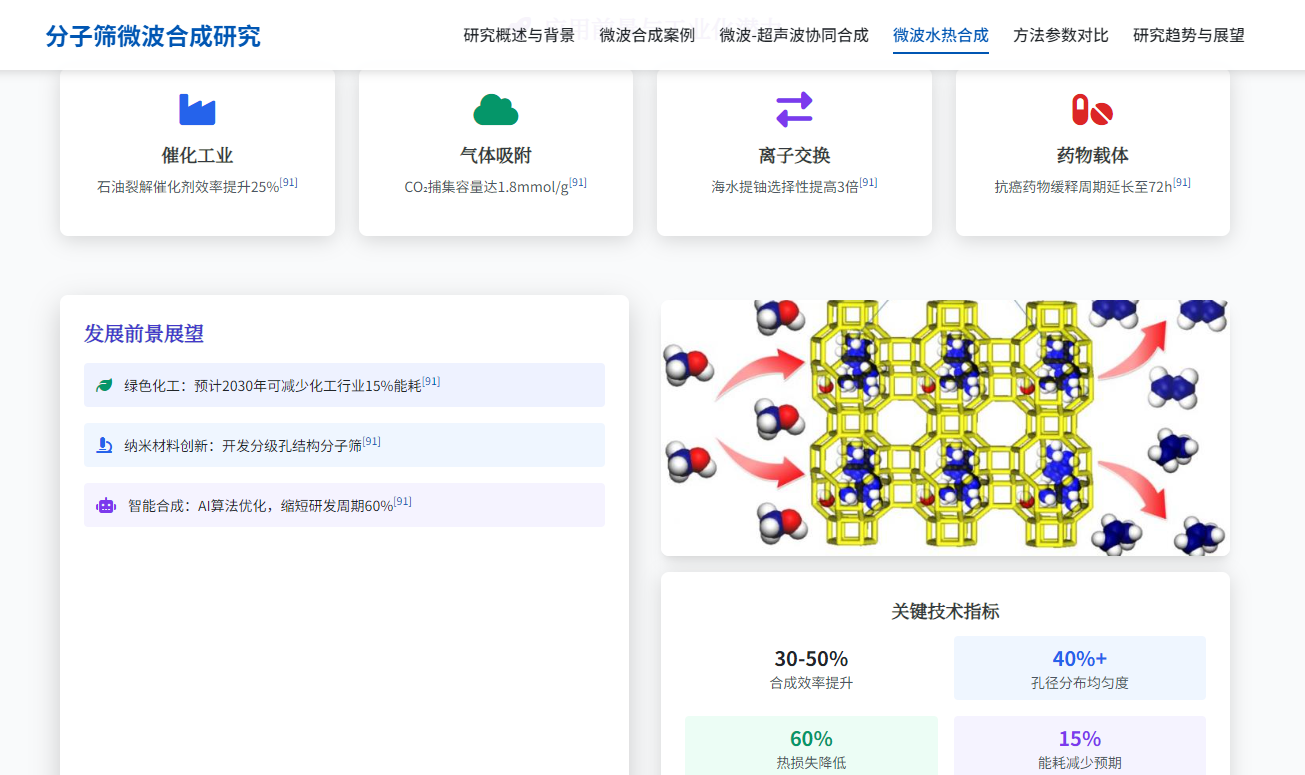Click the purple exchange arrows icon

794,109
